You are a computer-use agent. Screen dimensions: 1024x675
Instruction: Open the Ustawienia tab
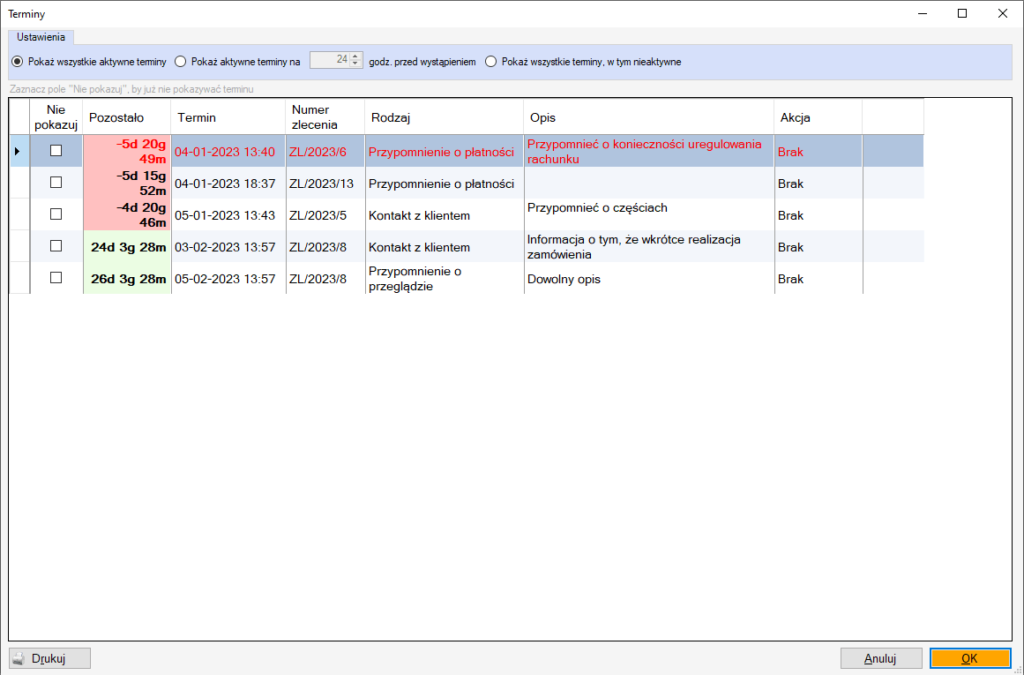coord(41,37)
